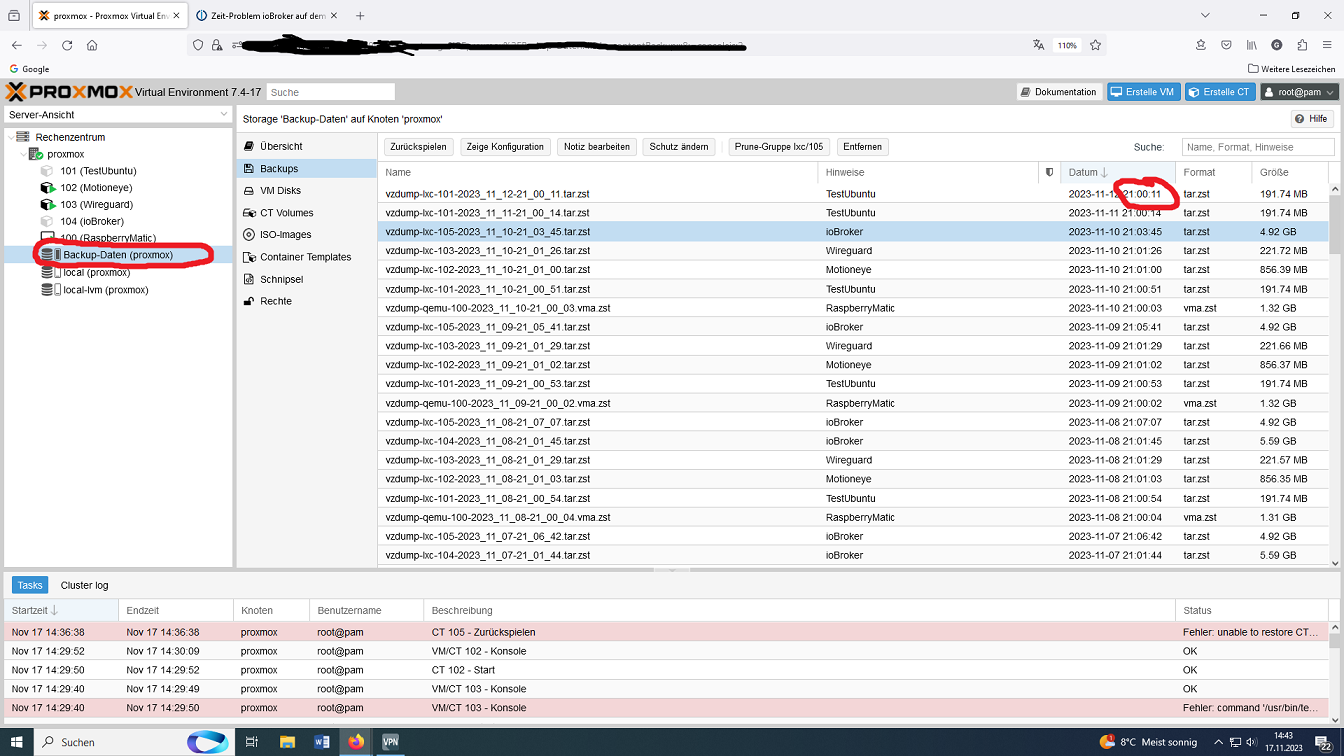Open ISO-Images in storage sidebar
Viewport: 1344px width, 756px height.
(285, 235)
